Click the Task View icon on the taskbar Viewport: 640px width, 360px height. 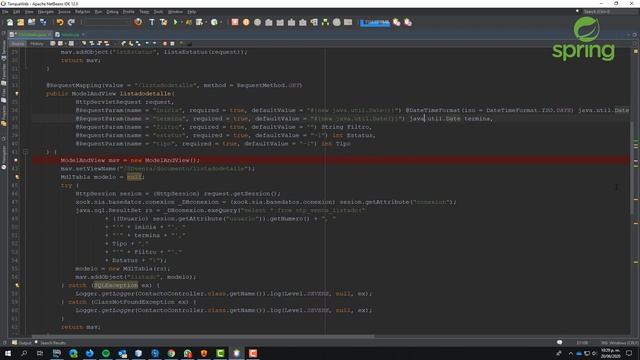pos(40,353)
